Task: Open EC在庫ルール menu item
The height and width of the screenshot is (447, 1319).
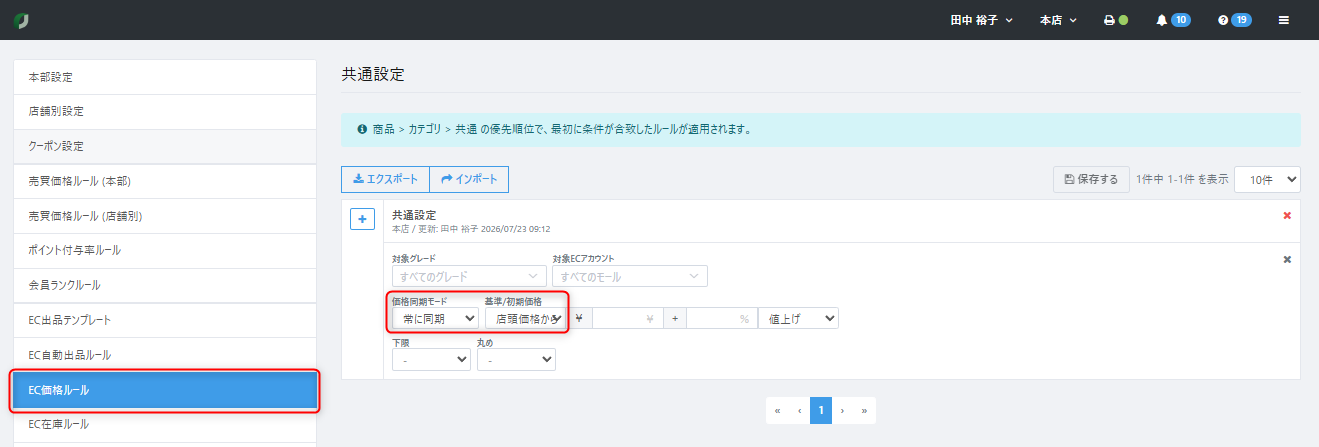Action: [165, 424]
